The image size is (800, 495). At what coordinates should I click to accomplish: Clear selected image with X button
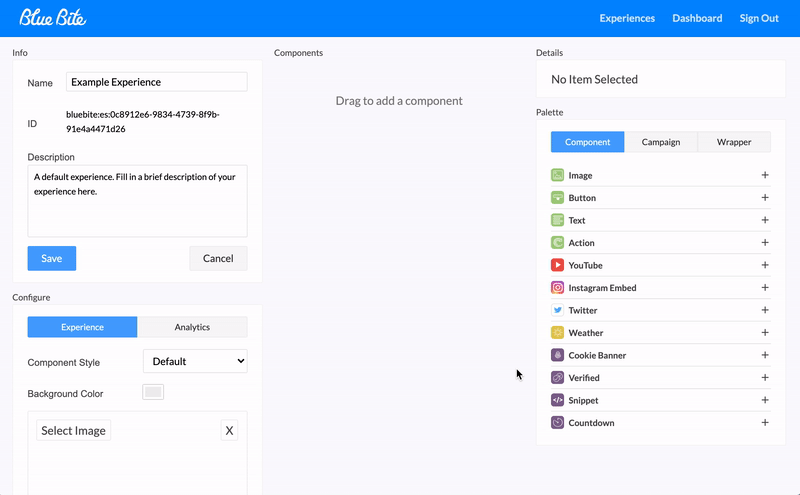[229, 431]
